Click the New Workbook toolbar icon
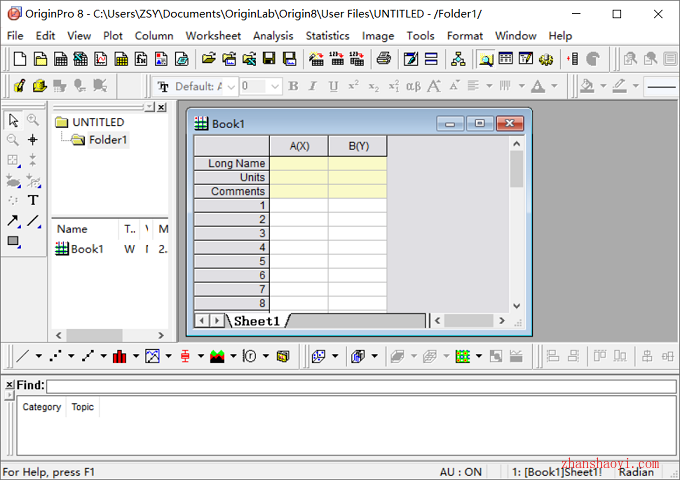The image size is (680, 480). pos(60,59)
